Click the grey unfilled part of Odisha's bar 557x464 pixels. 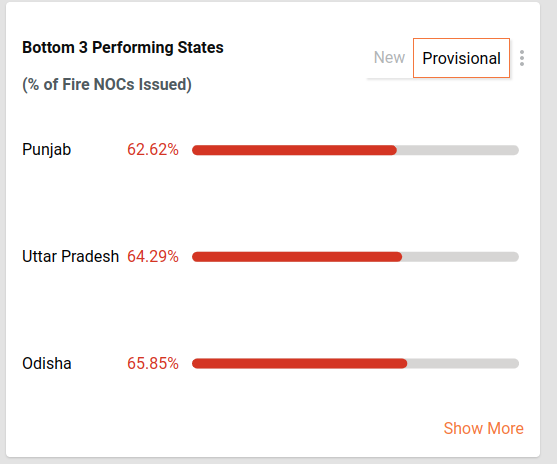(463, 363)
